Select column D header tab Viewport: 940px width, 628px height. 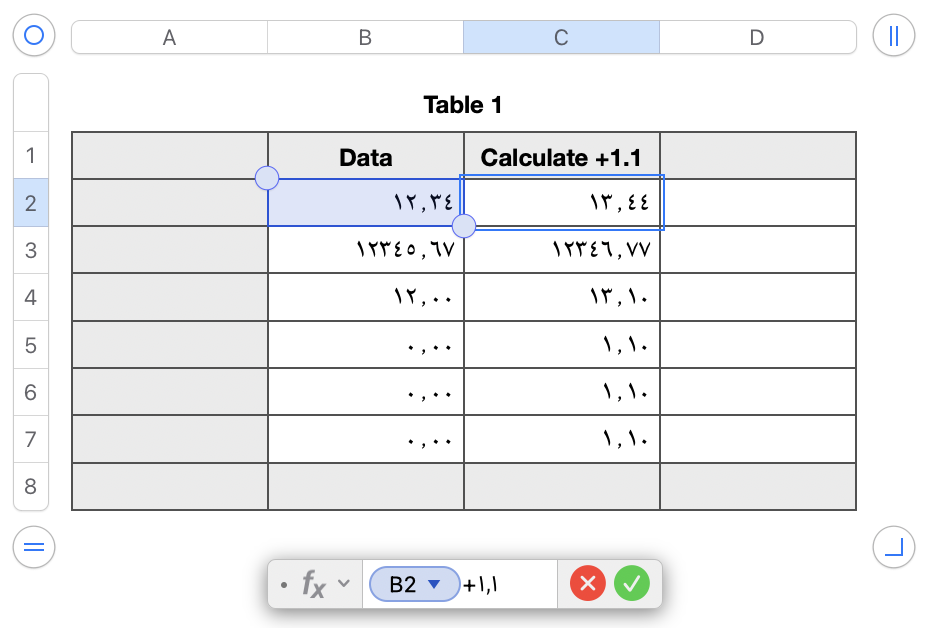(x=757, y=37)
